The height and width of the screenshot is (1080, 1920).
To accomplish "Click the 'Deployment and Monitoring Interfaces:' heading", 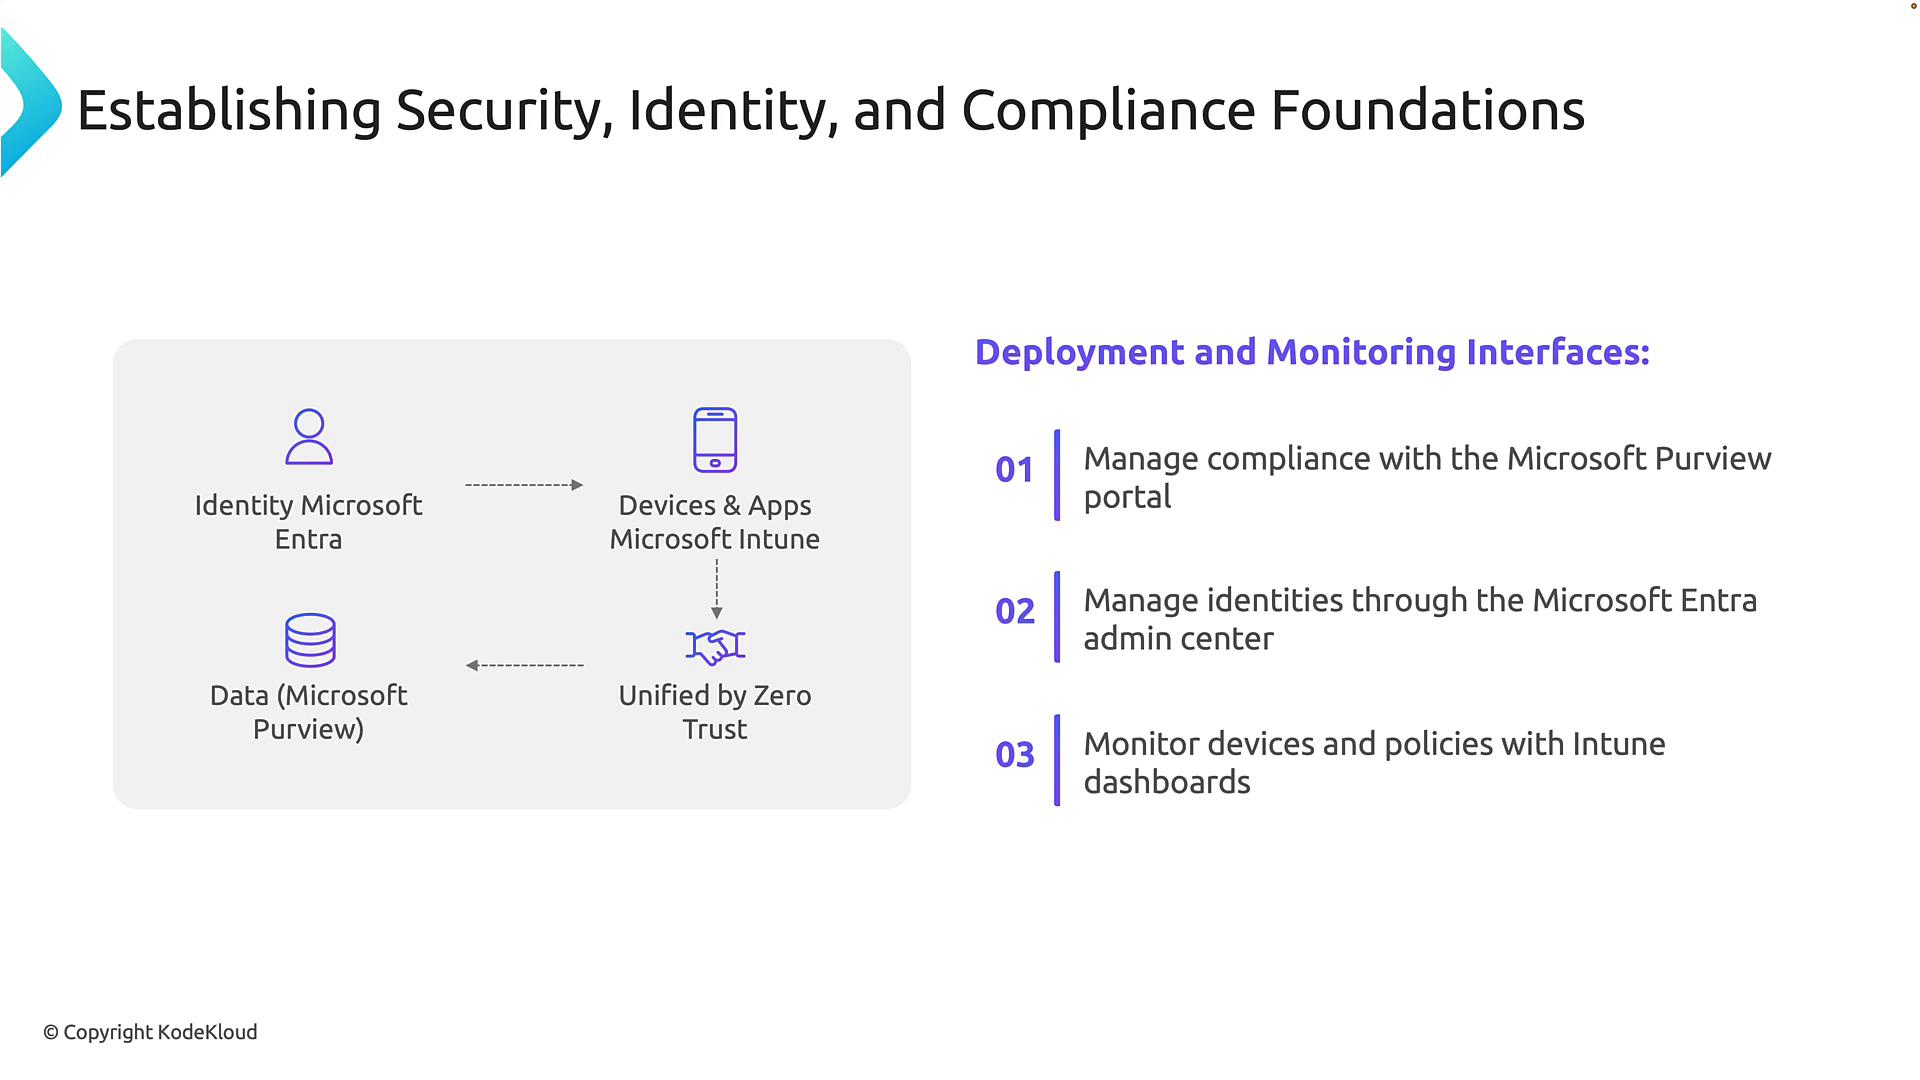I will [1312, 352].
